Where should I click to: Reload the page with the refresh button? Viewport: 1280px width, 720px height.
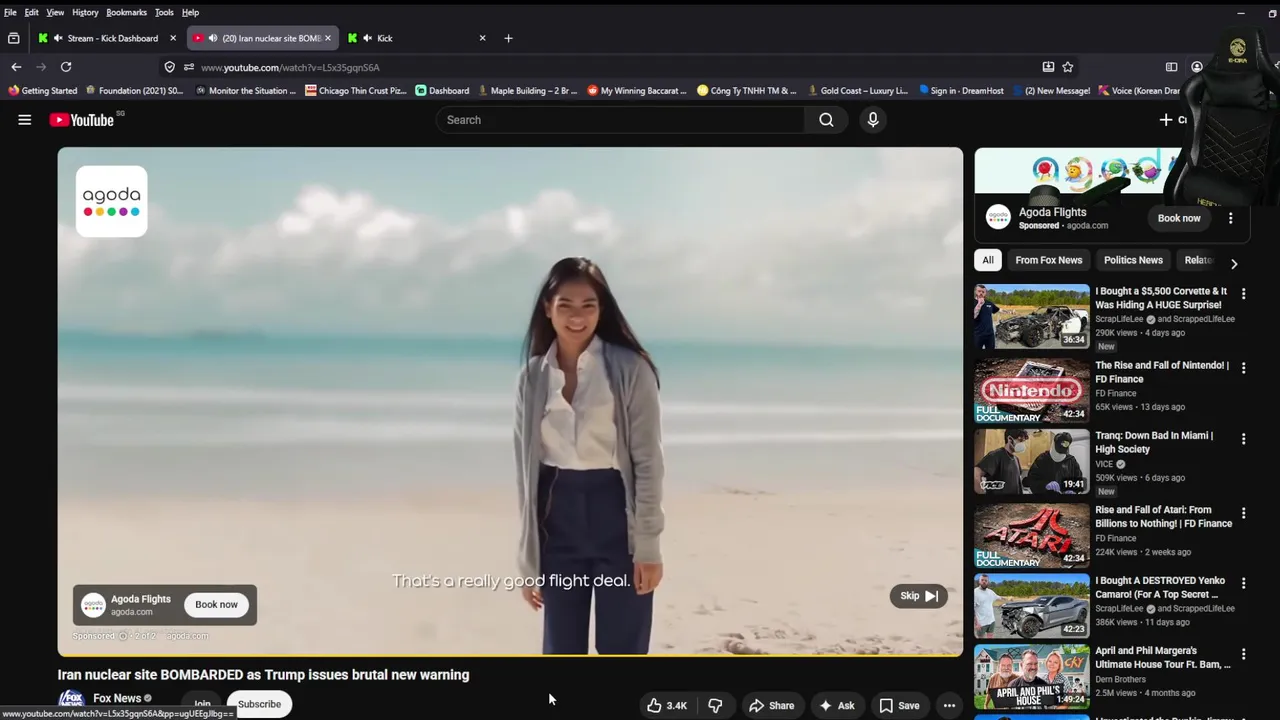(x=66, y=67)
